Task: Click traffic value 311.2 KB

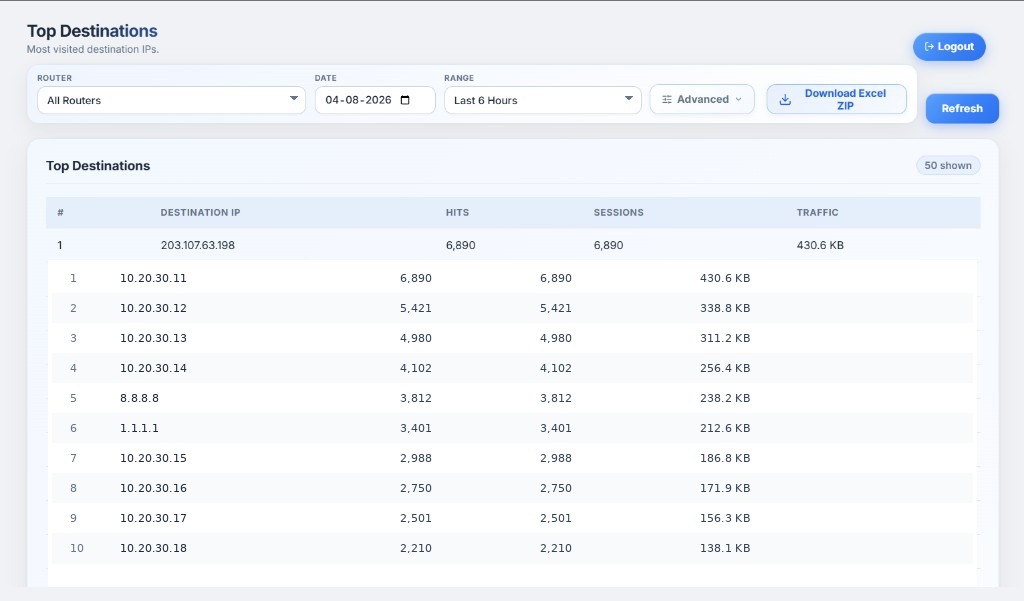Action: pyautogui.click(x=725, y=338)
